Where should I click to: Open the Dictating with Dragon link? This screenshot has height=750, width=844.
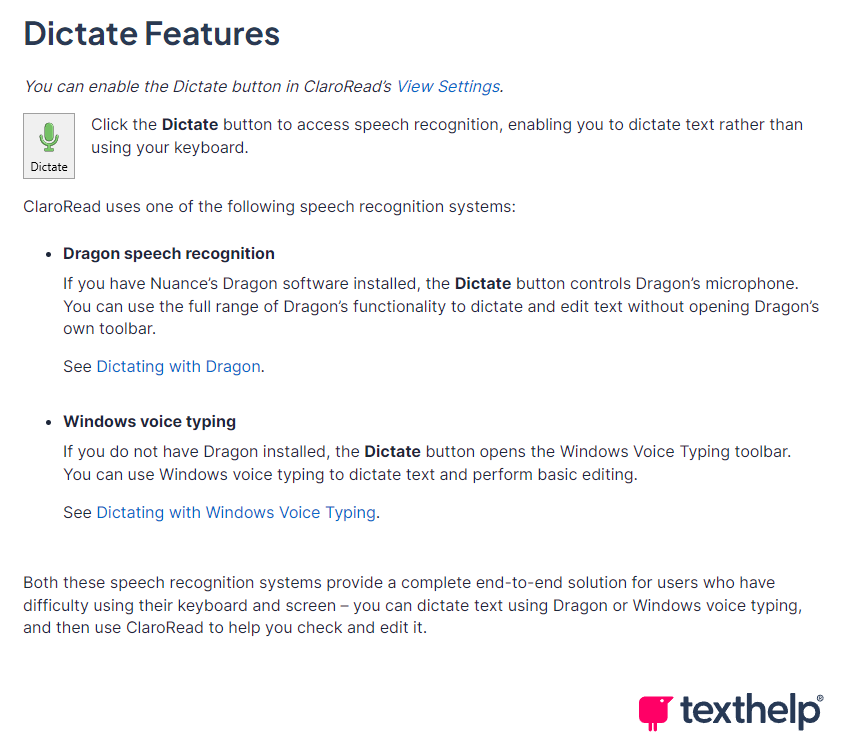178,366
